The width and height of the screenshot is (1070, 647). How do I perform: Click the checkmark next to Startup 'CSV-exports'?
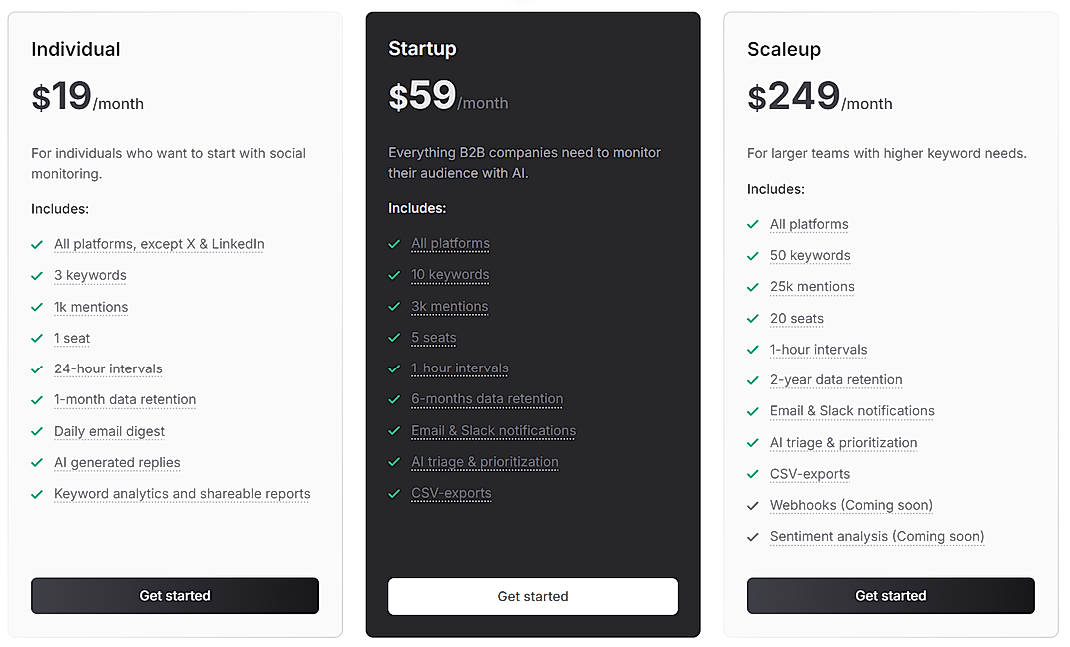[x=394, y=494]
